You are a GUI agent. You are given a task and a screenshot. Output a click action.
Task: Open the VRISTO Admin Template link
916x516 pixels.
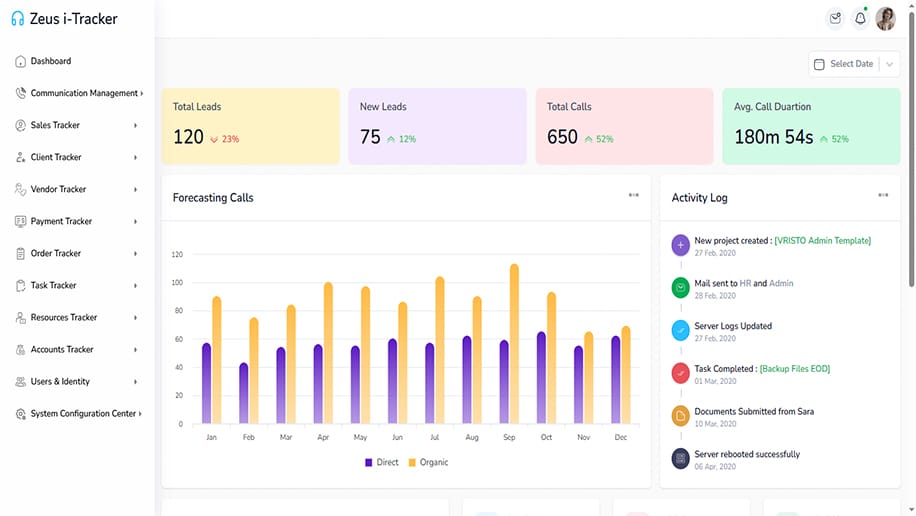(x=822, y=241)
